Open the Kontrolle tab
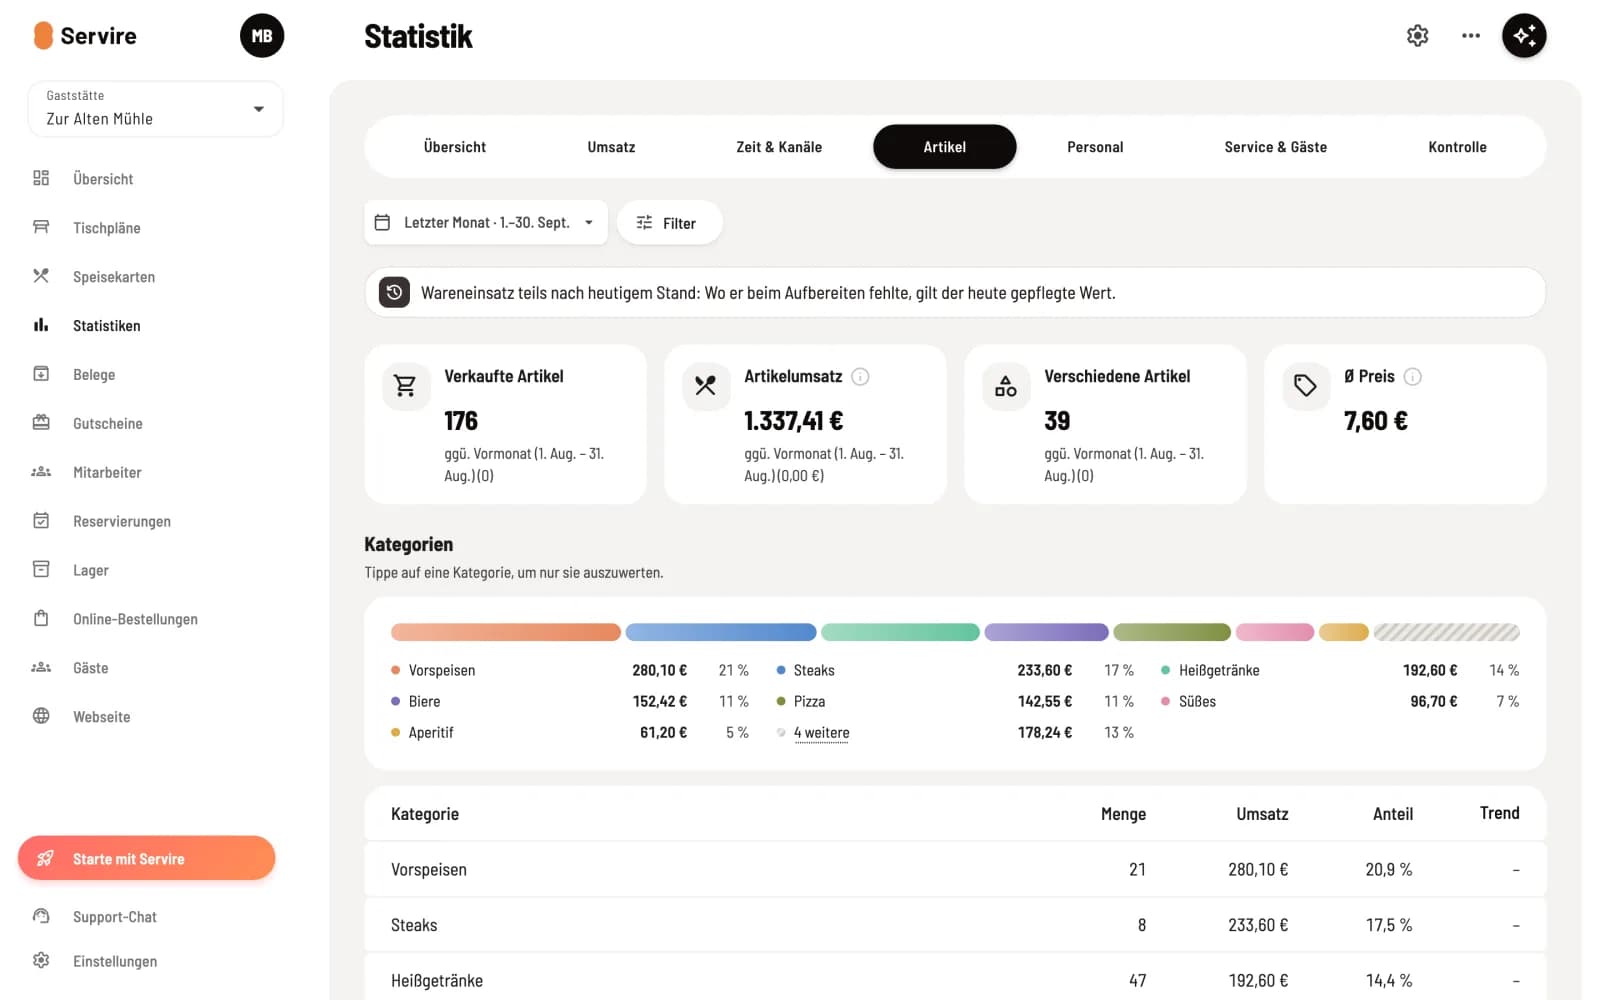The image size is (1600, 1000). [1457, 147]
